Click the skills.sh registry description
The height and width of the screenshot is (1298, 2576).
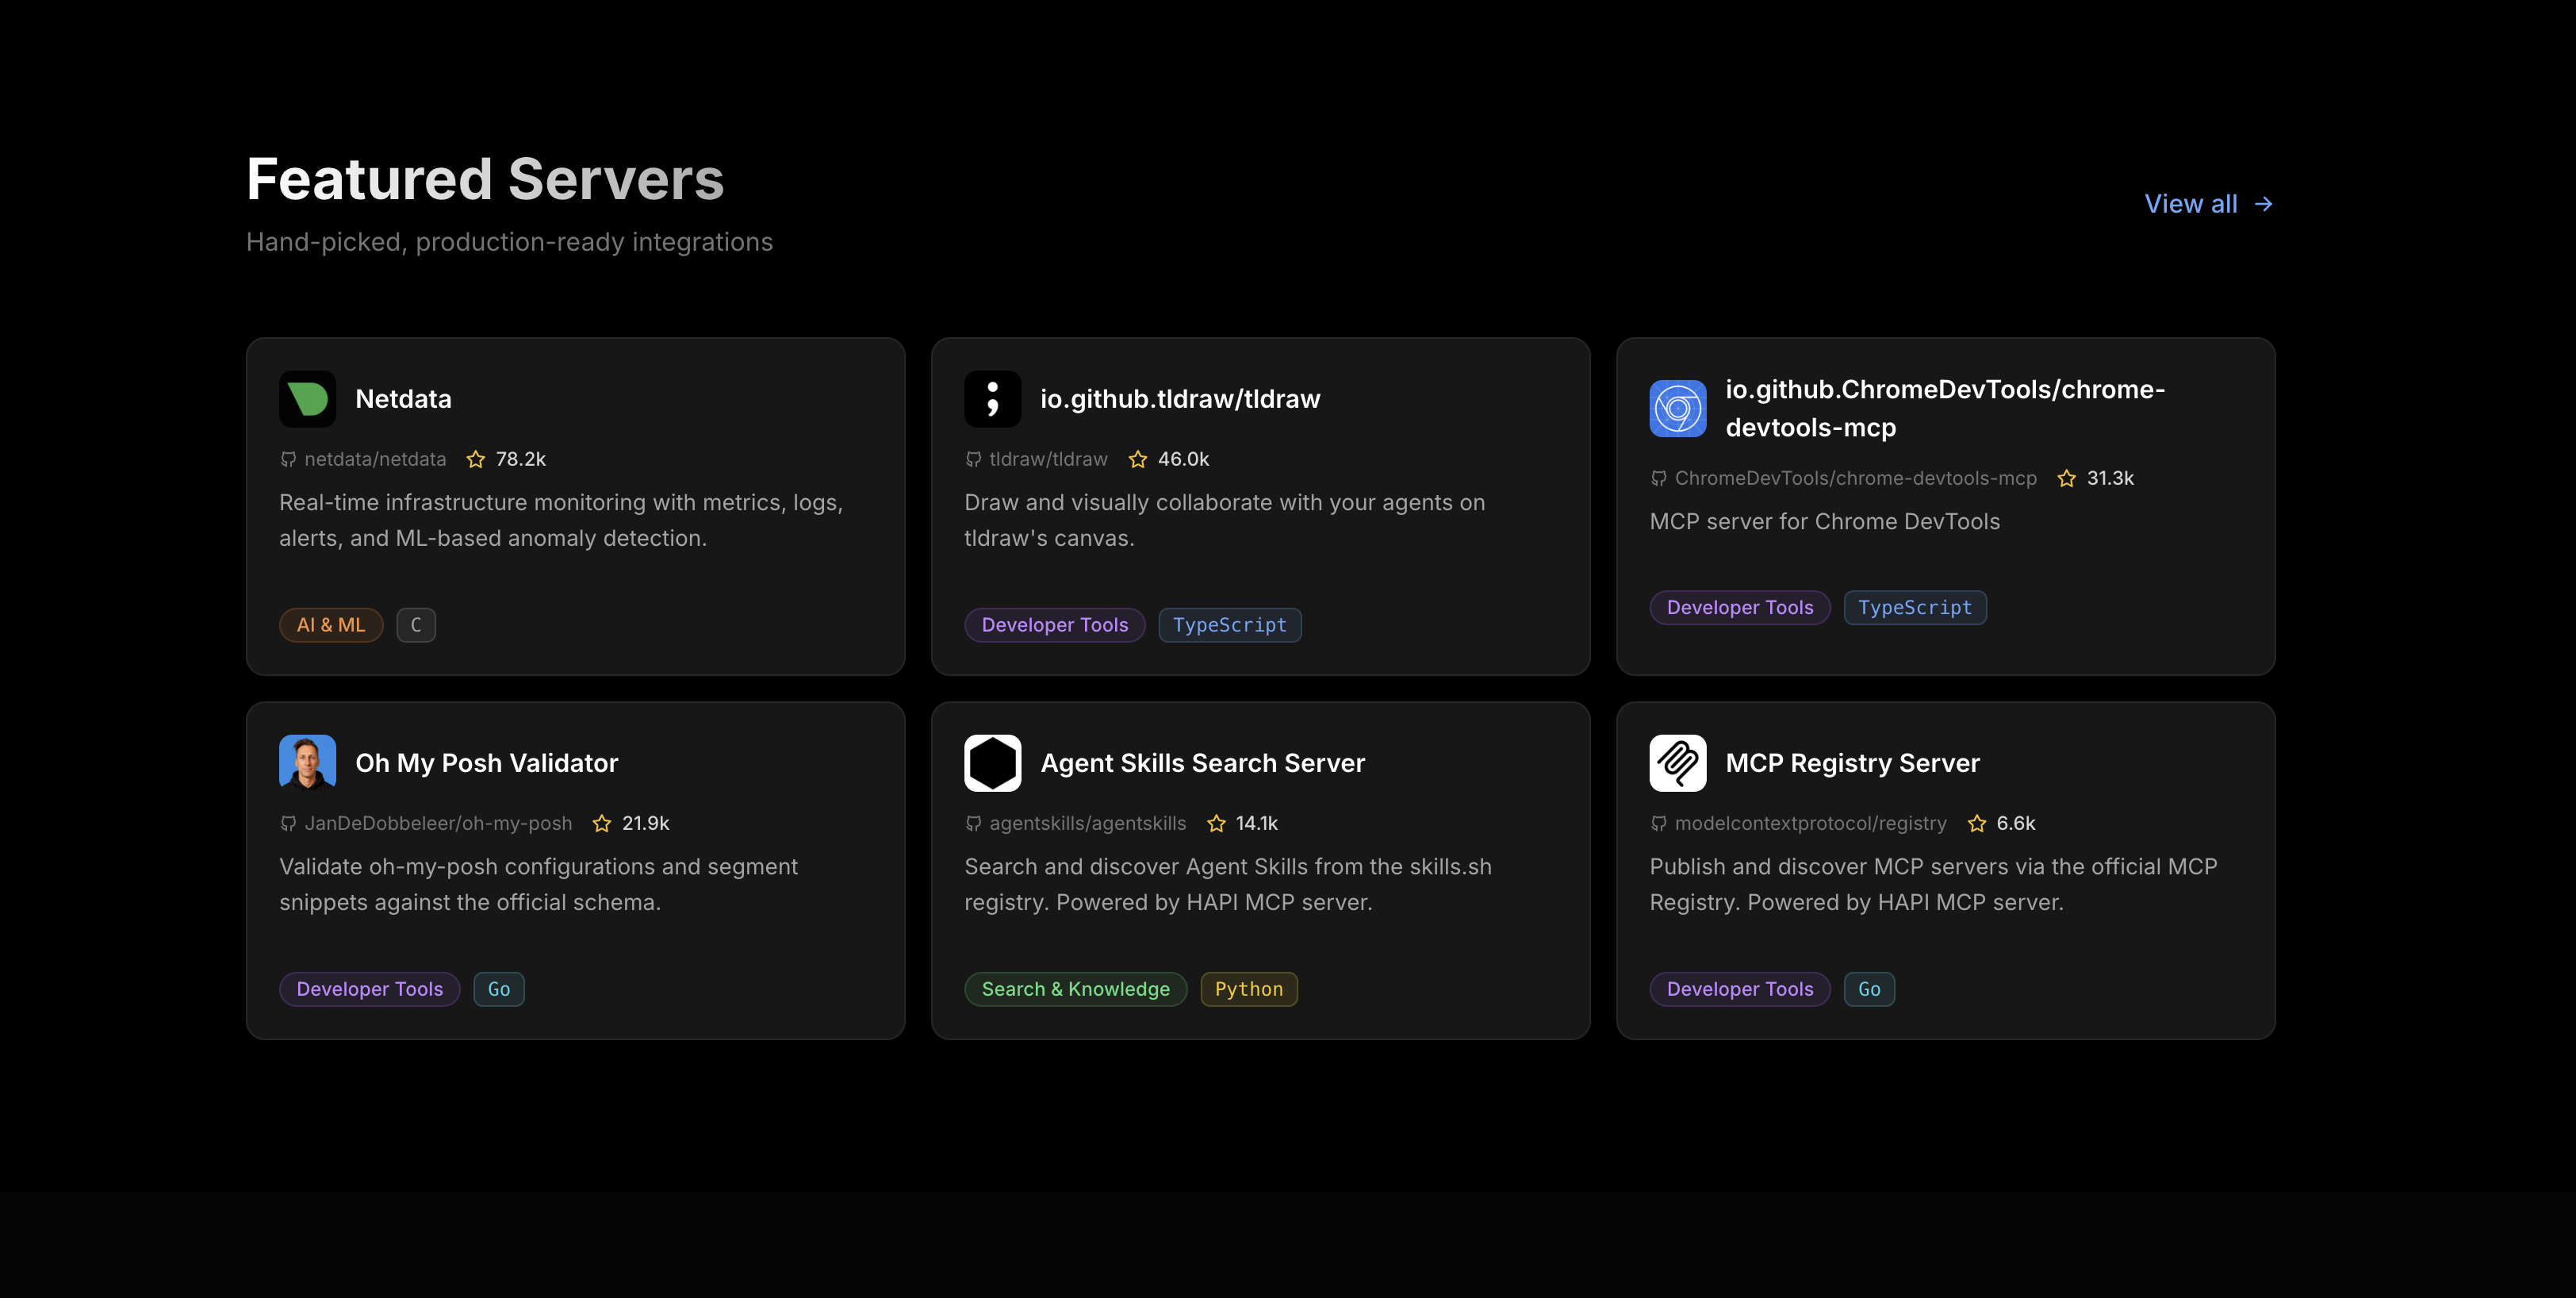pyautogui.click(x=1228, y=884)
